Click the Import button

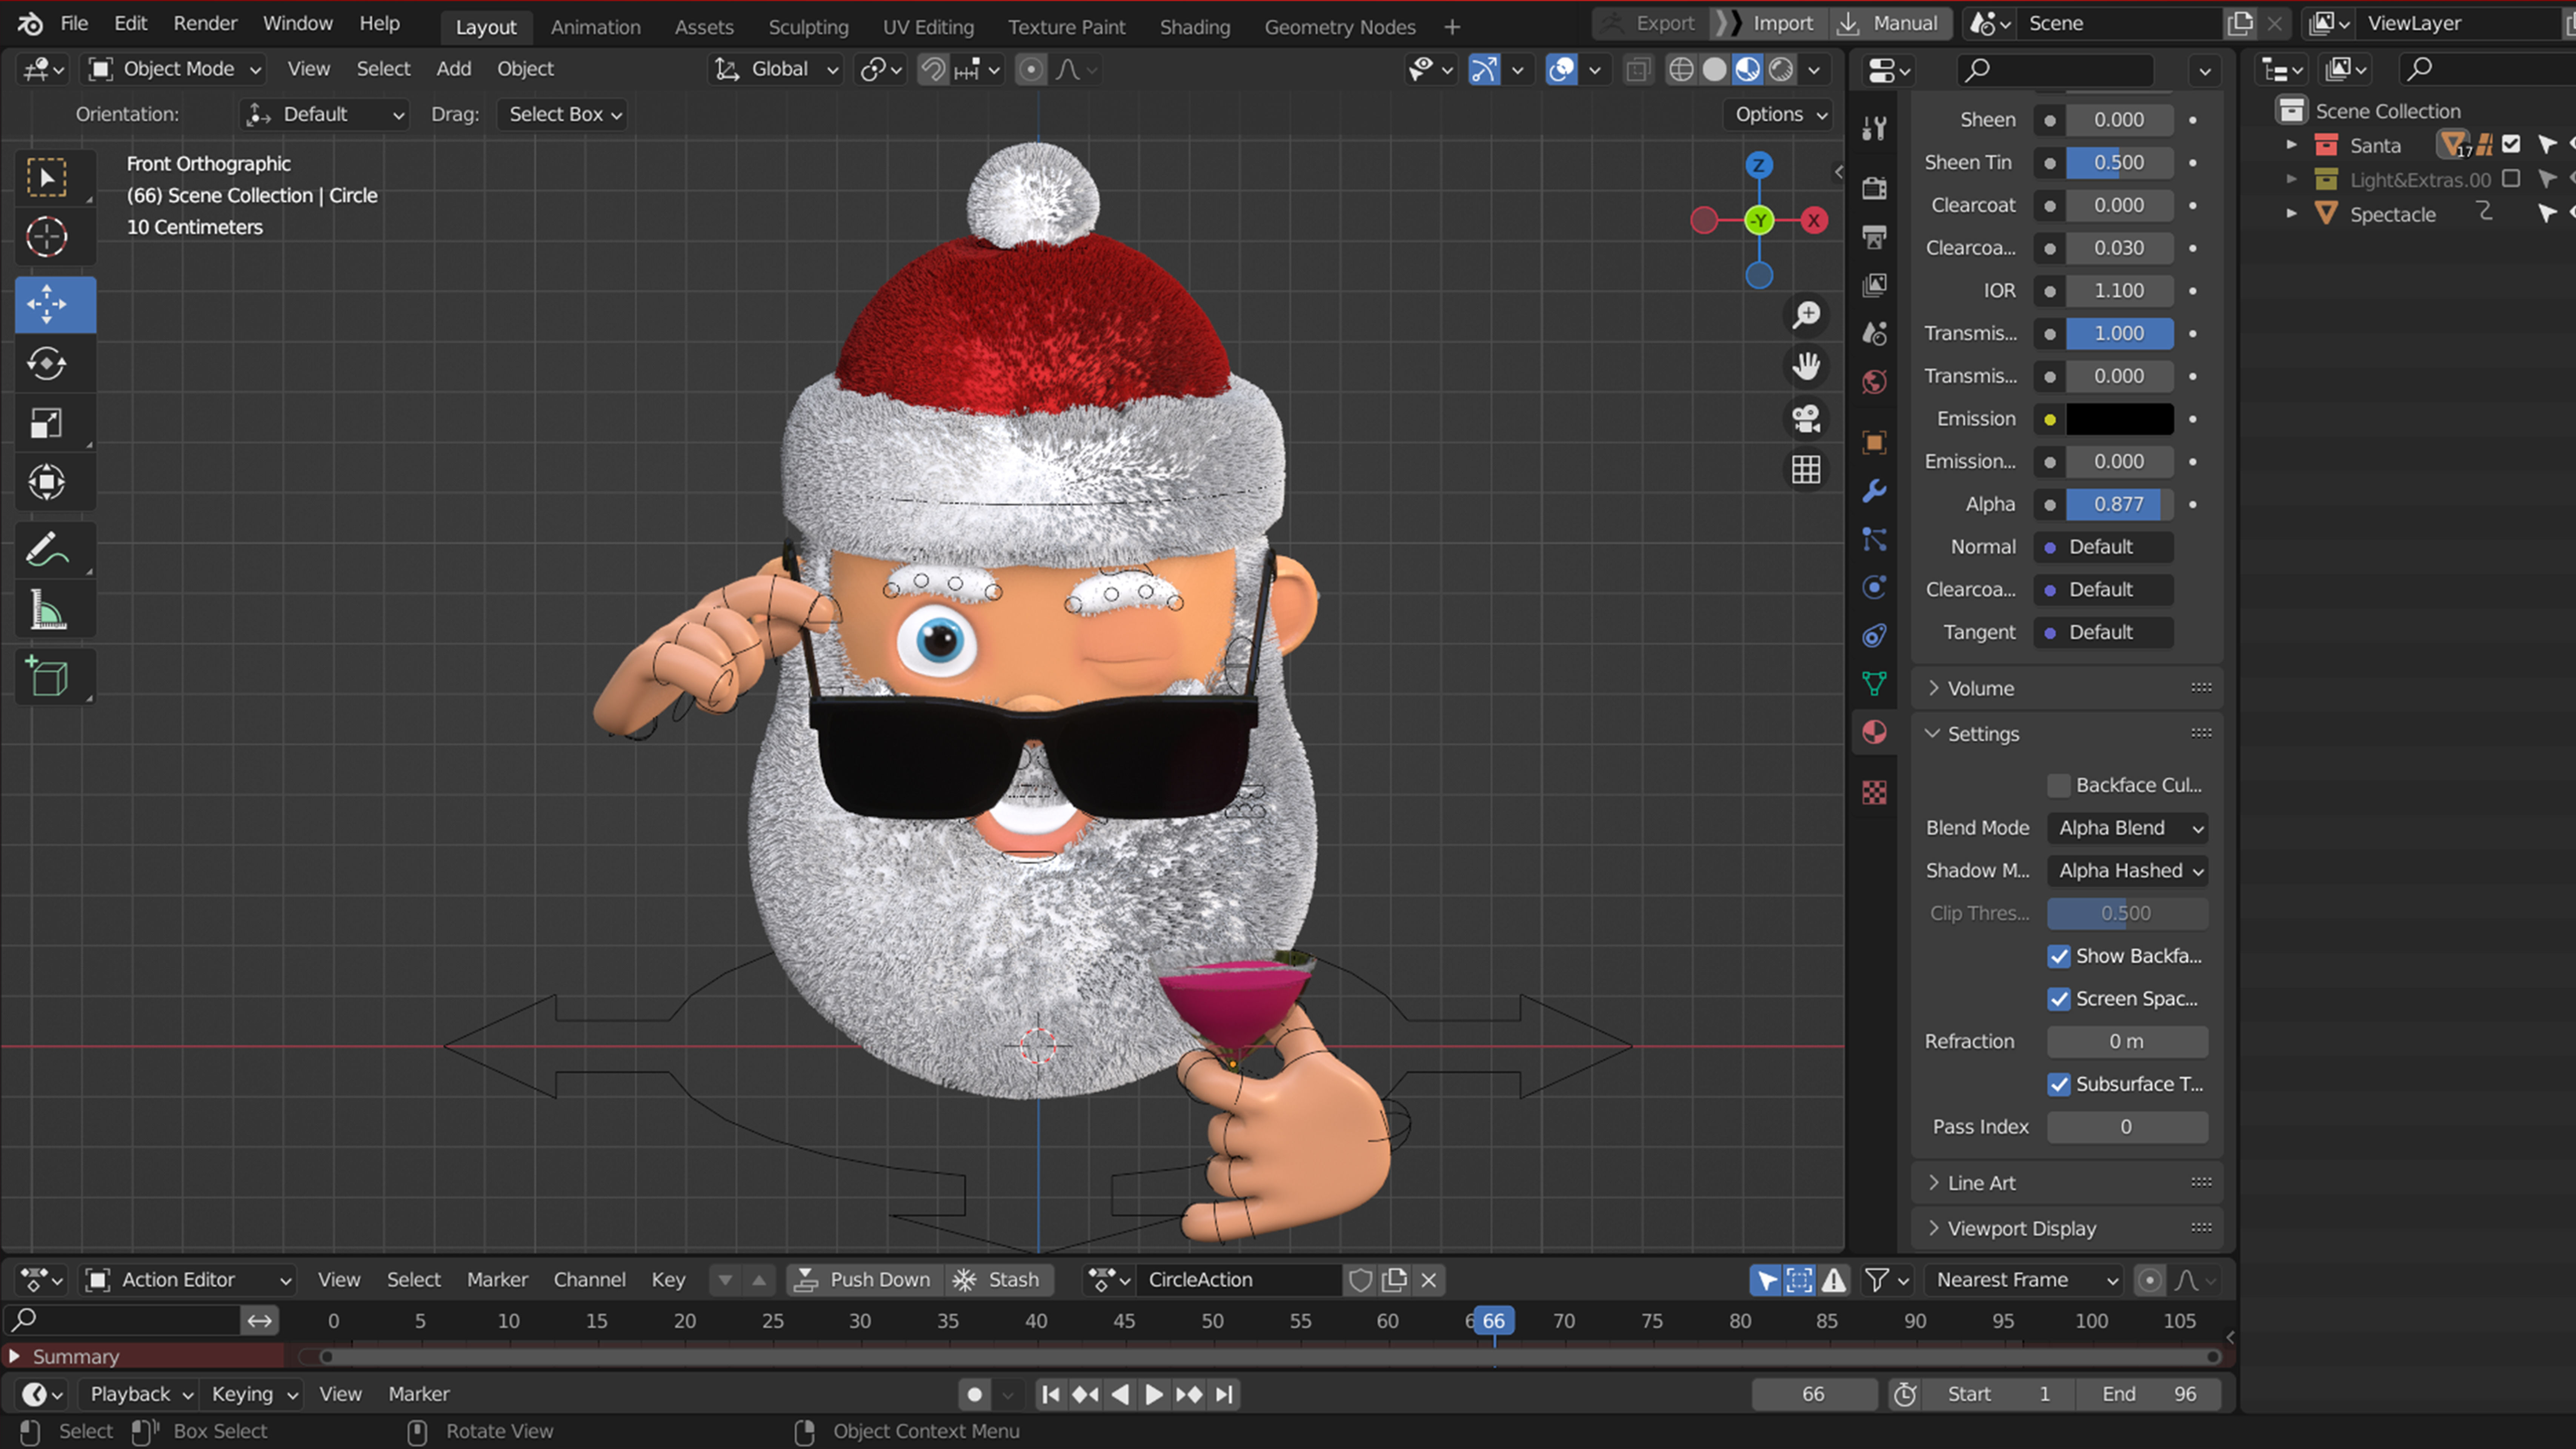[x=1769, y=23]
